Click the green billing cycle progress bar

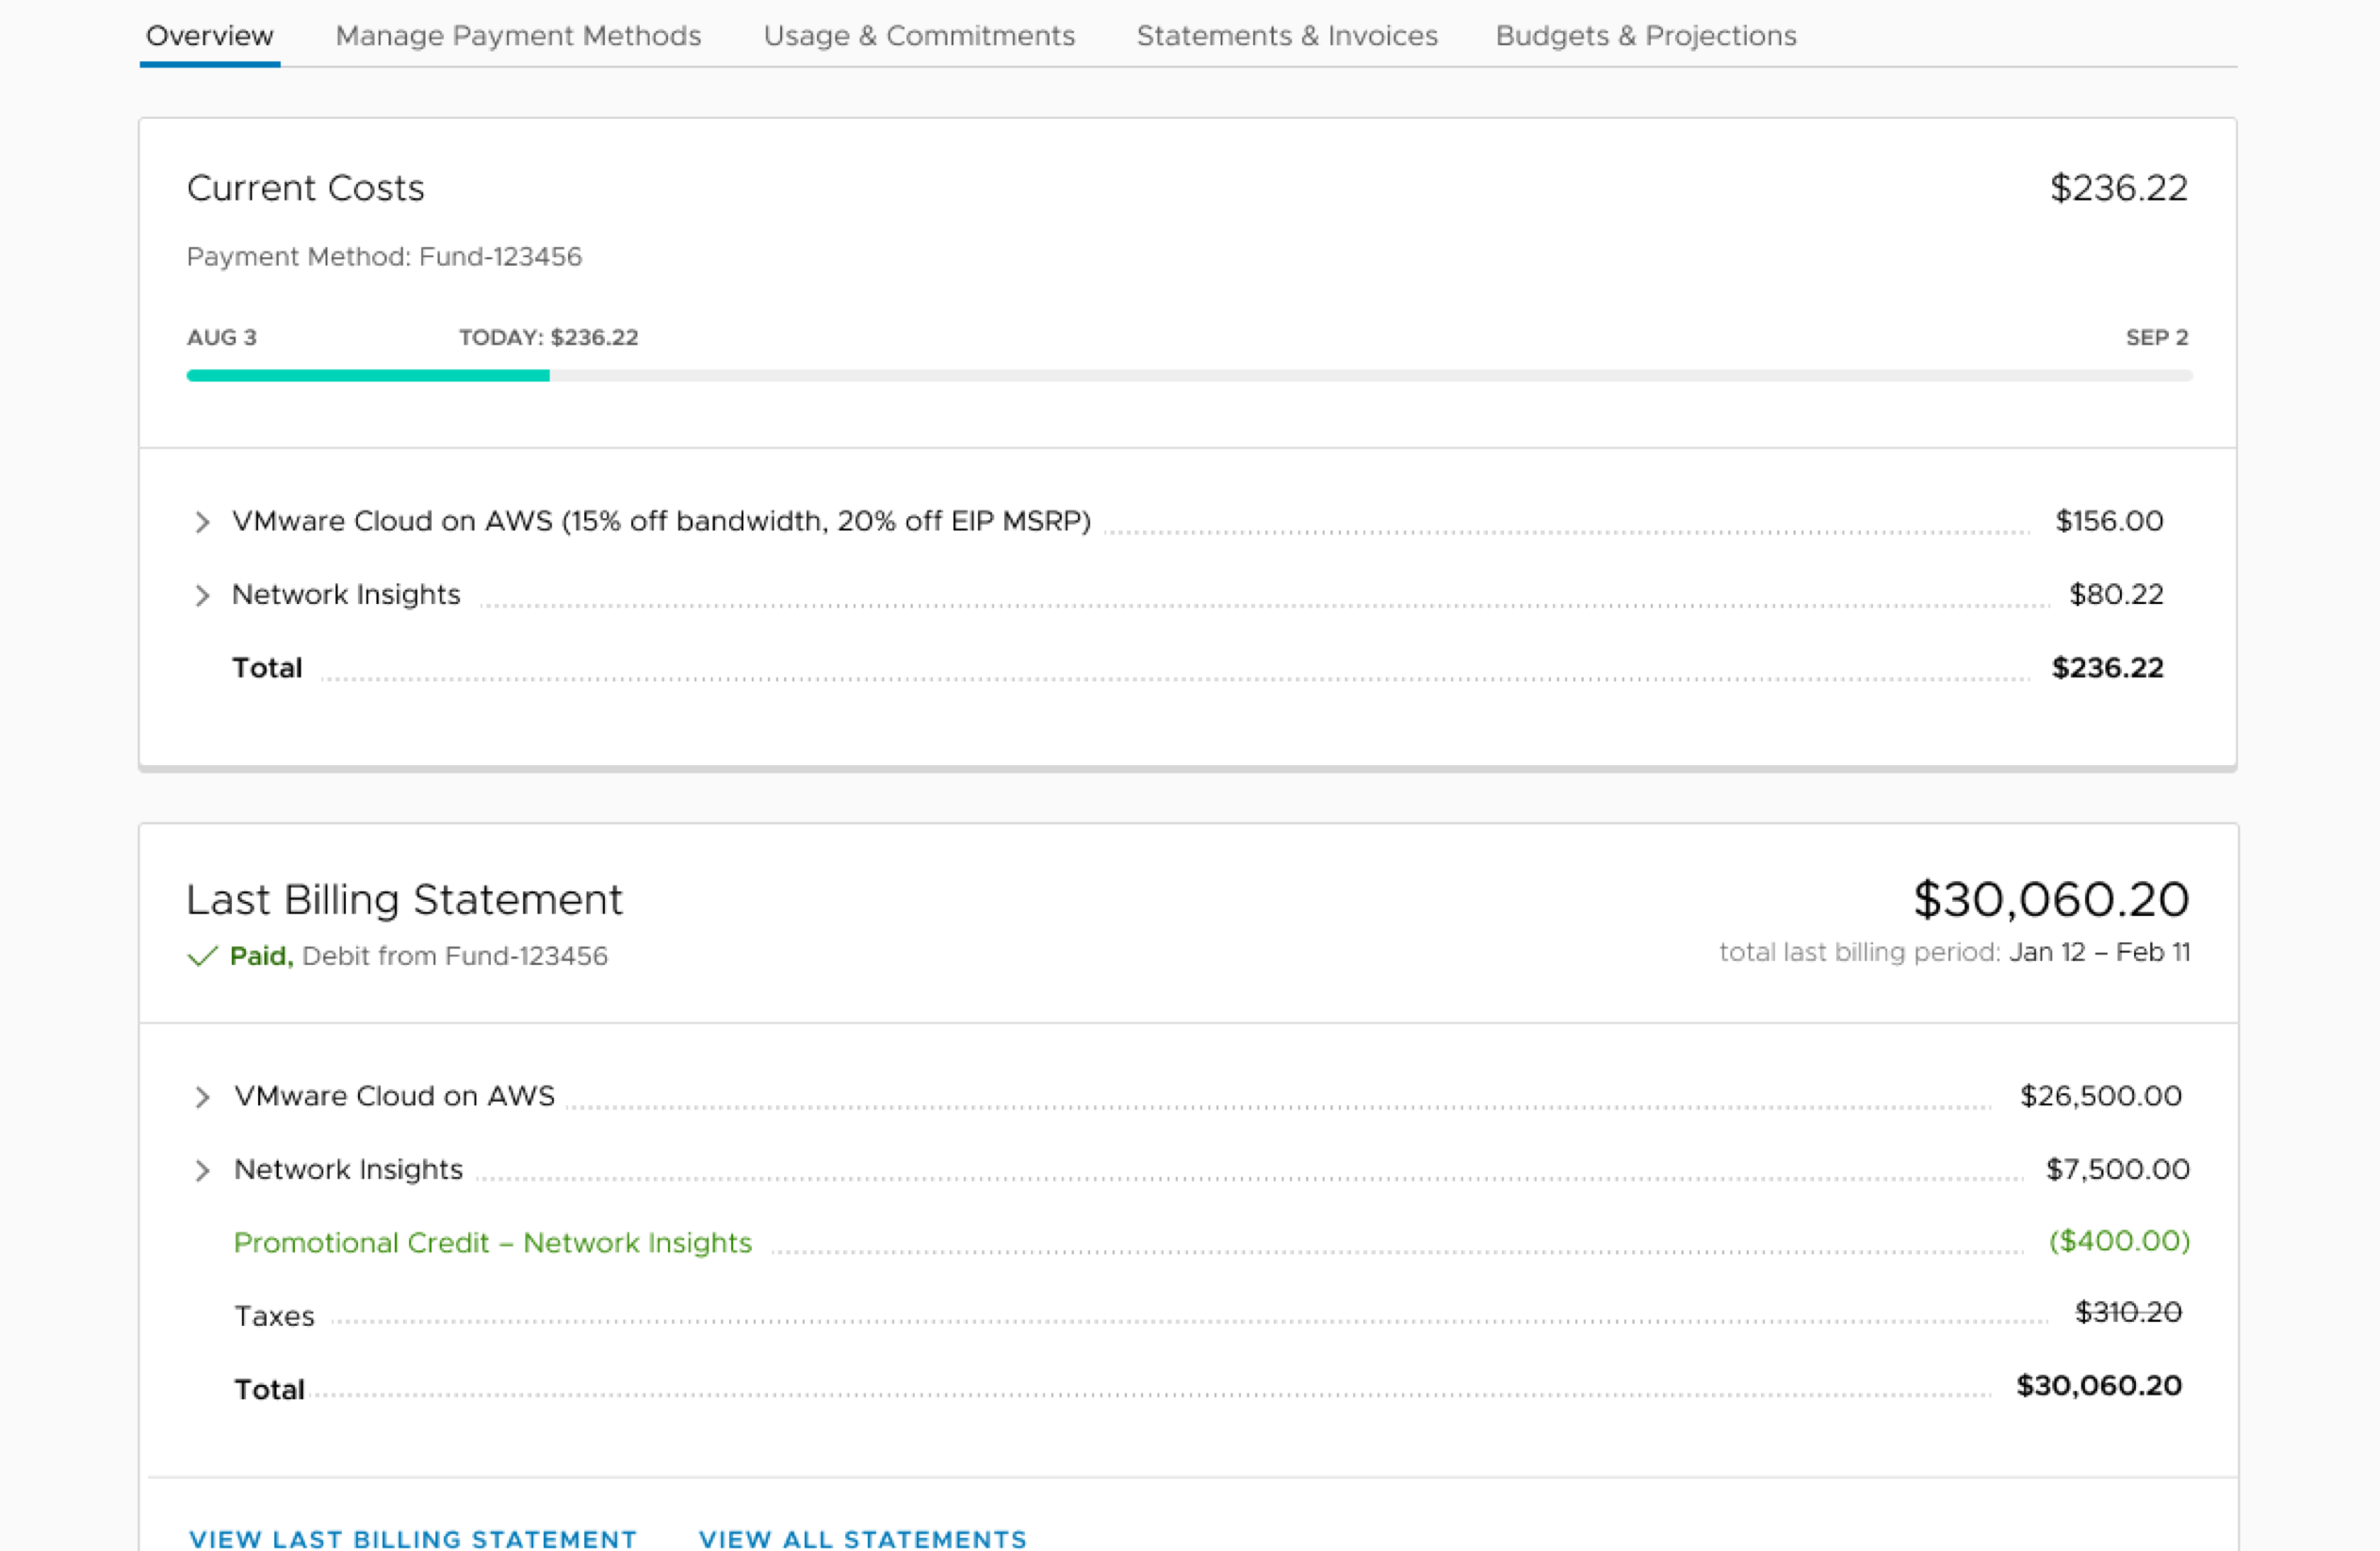(368, 376)
